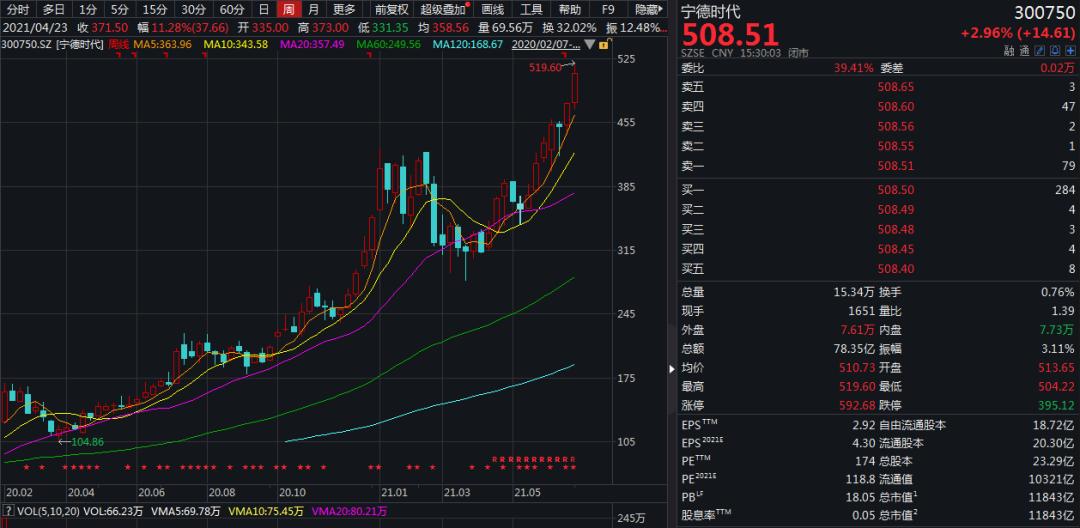
Task: Click the date range 2020/02/07 link
Action: 546,44
